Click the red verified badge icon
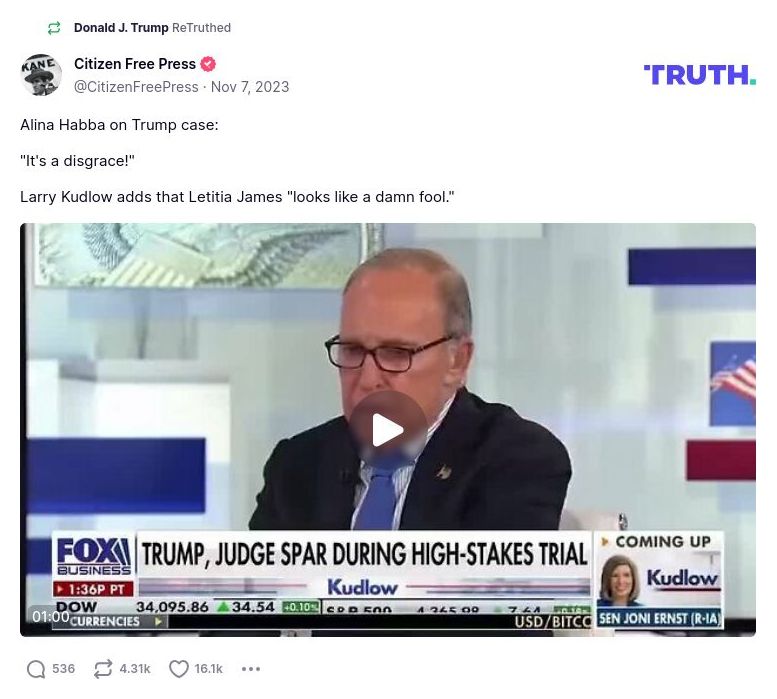 pyautogui.click(x=208, y=64)
